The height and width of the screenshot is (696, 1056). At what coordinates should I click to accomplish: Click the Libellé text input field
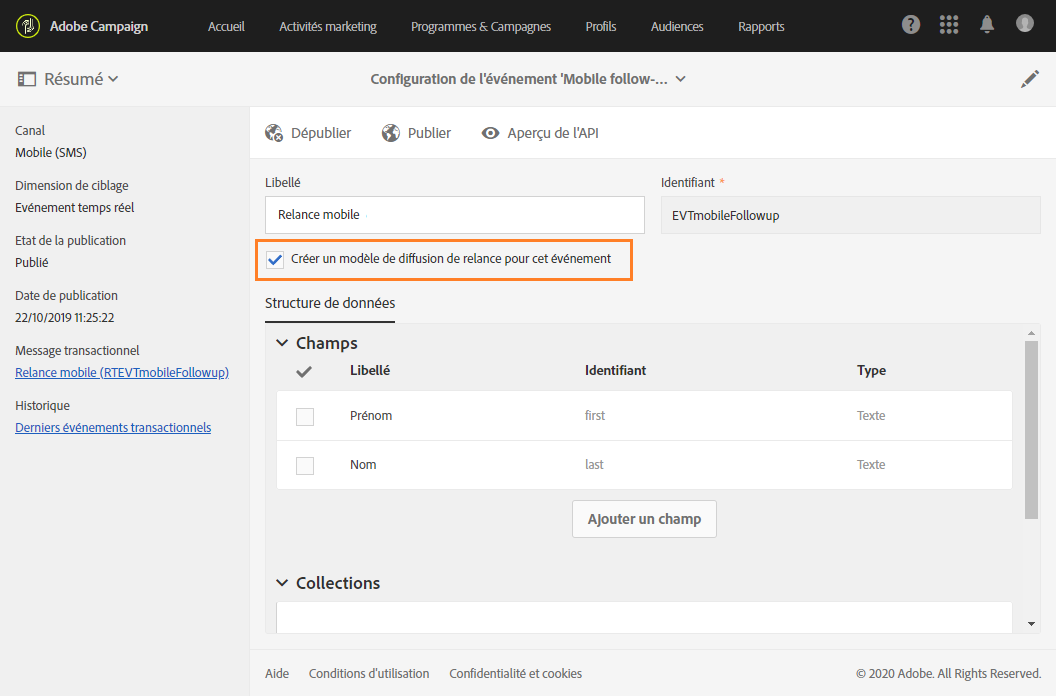click(x=455, y=215)
